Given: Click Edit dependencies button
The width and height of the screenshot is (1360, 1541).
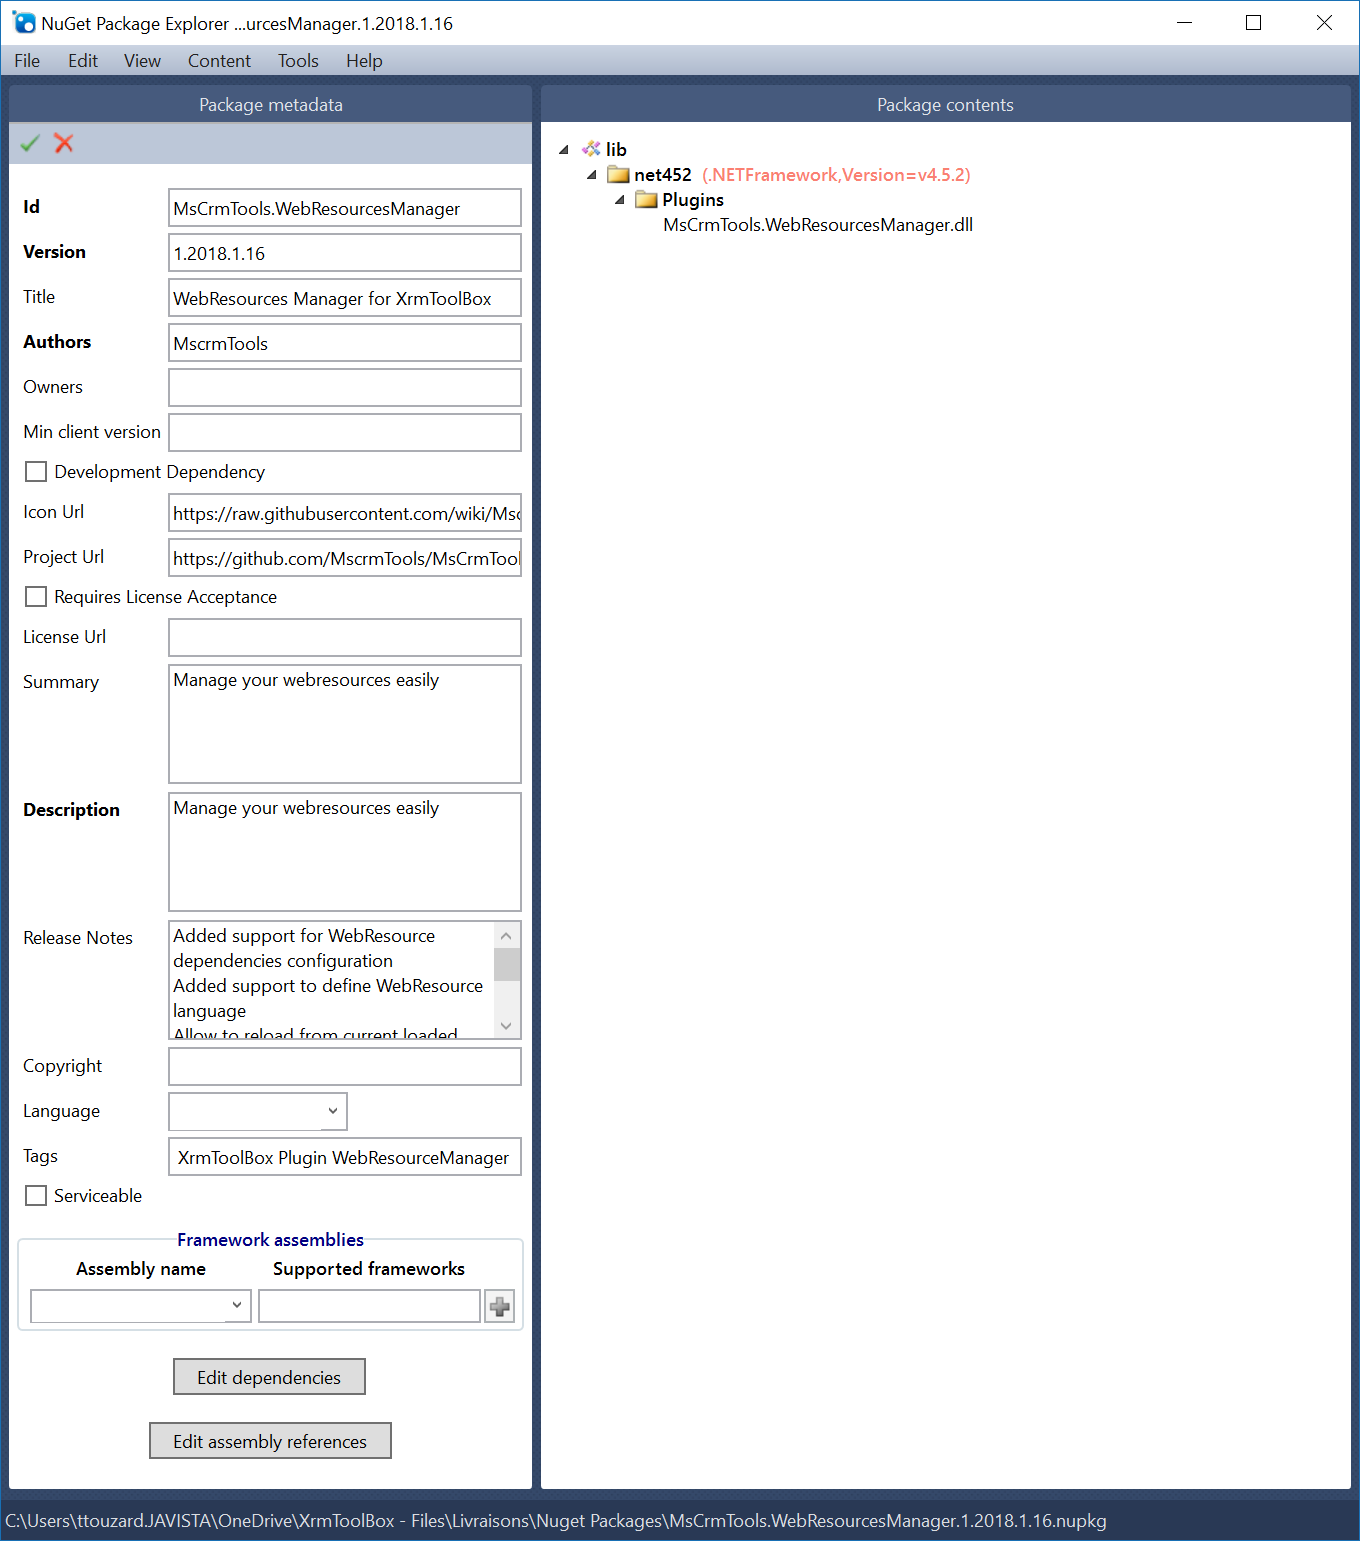Looking at the screenshot, I should (x=269, y=1377).
